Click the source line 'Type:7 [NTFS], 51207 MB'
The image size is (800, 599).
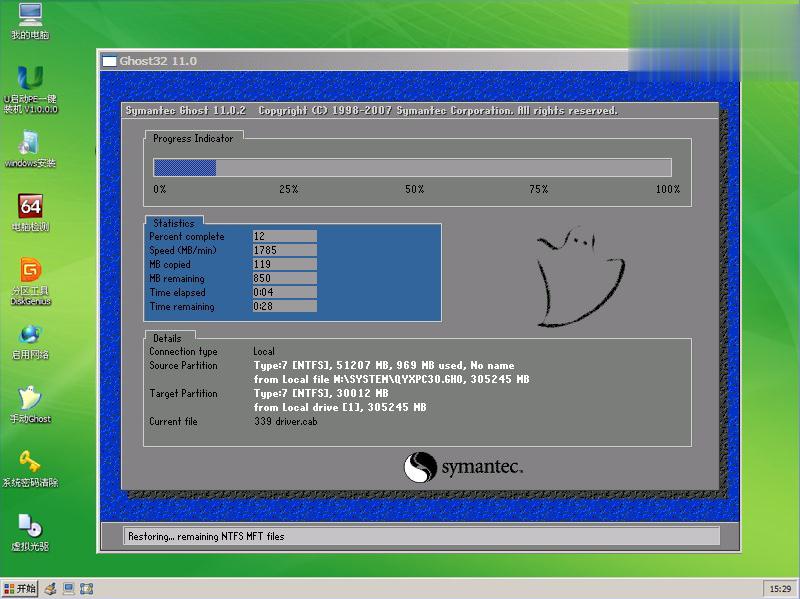384,365
